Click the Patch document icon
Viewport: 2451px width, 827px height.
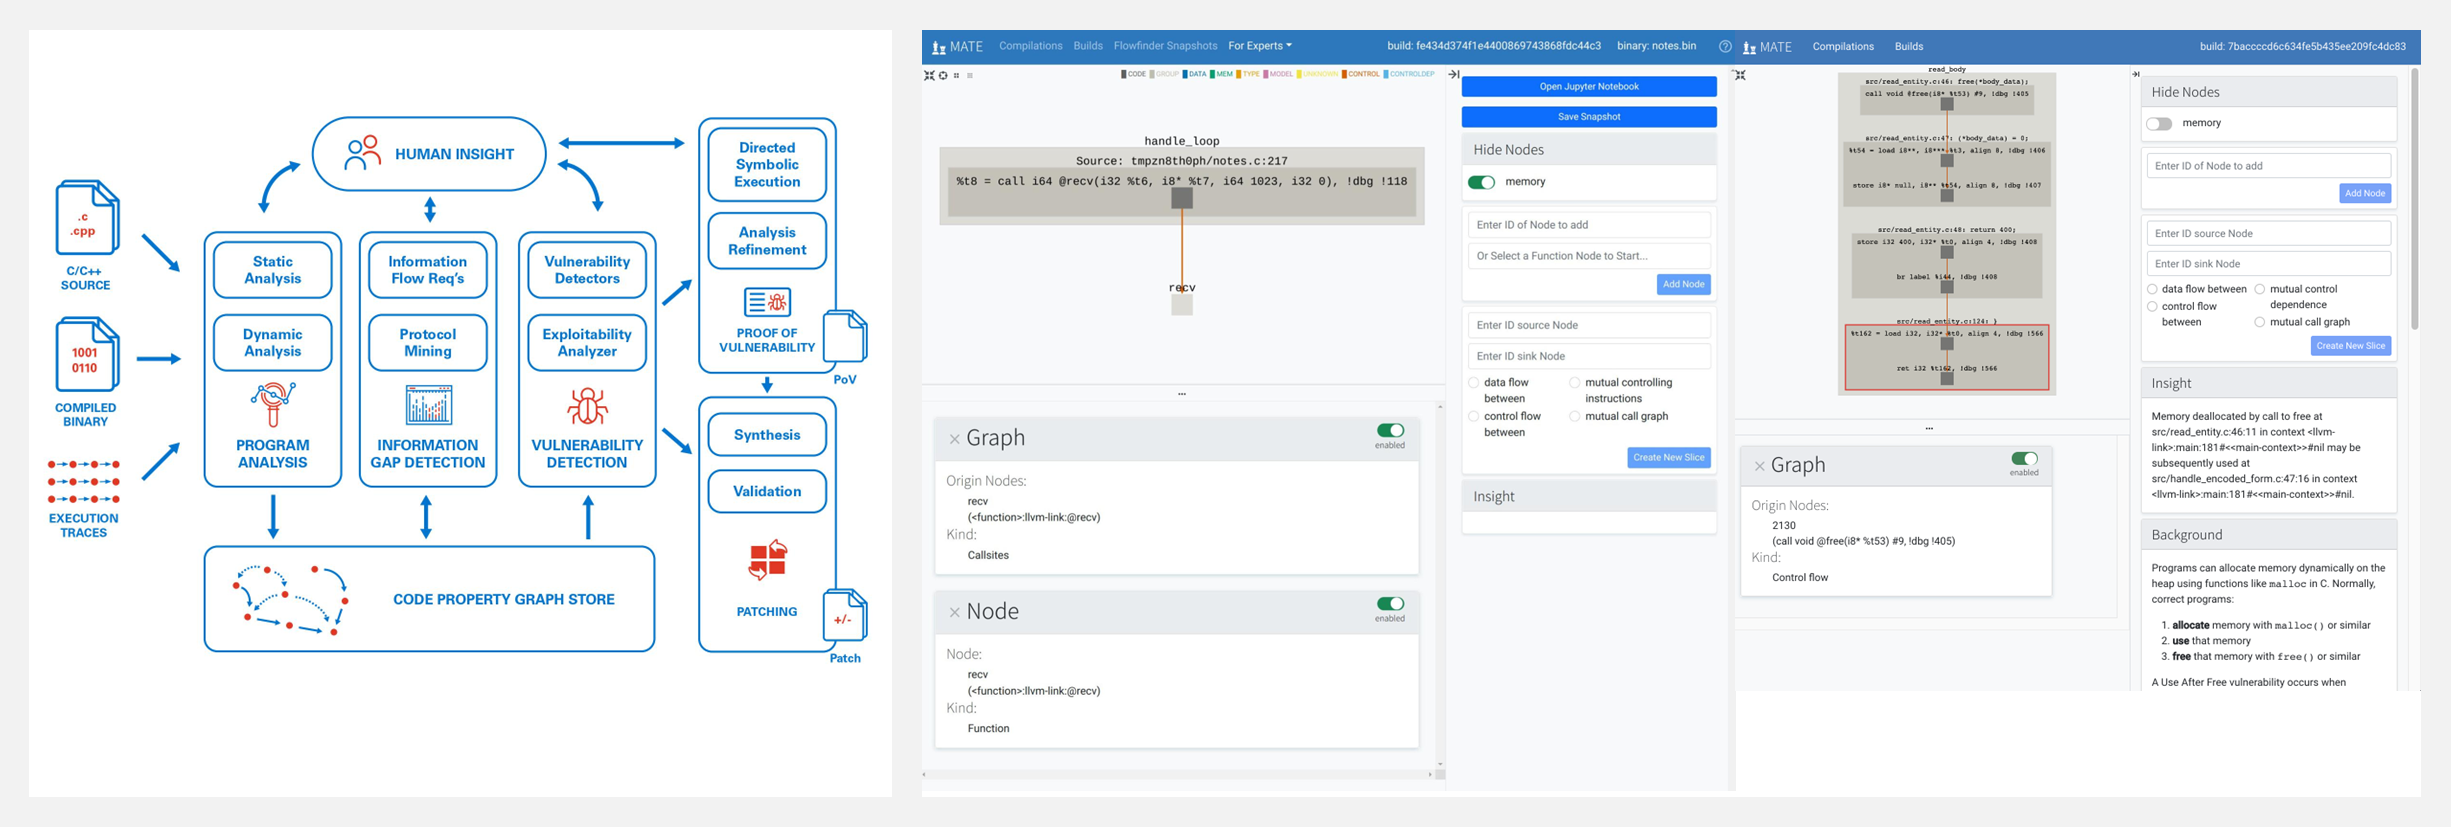point(845,615)
